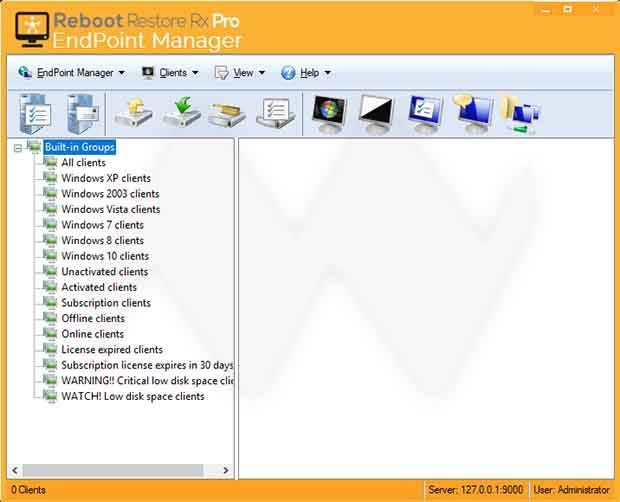Open the Help dropdown arrow
Screen dimensions: 620x502
click(327, 73)
